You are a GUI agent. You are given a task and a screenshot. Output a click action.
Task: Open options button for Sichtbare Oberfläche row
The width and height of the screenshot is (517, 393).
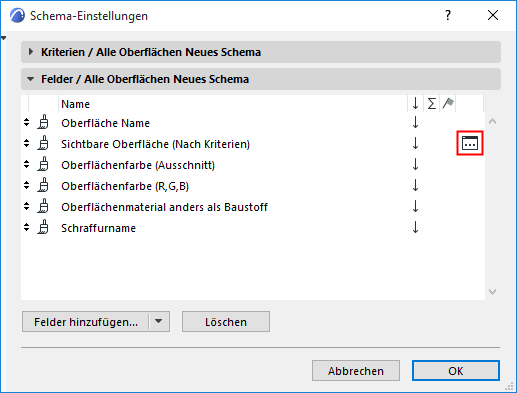tap(470, 143)
